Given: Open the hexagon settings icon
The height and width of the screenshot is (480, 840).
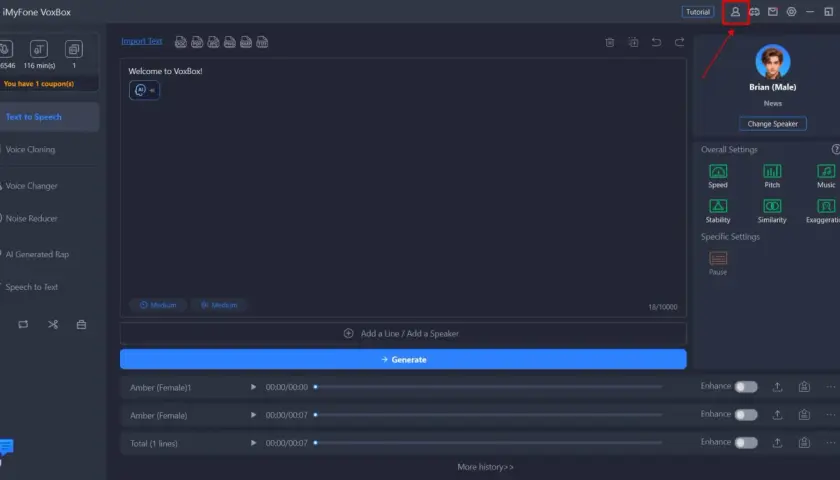Looking at the screenshot, I should tap(791, 12).
